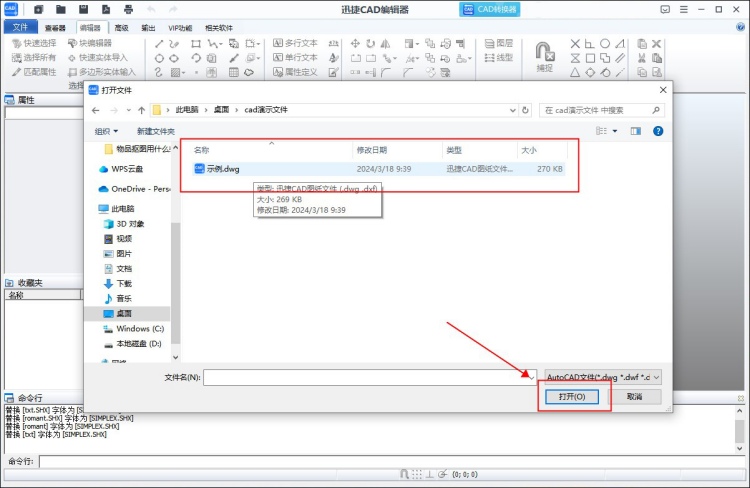The height and width of the screenshot is (488, 750).
Task: Select the 示例.dwg file
Action: pos(378,169)
